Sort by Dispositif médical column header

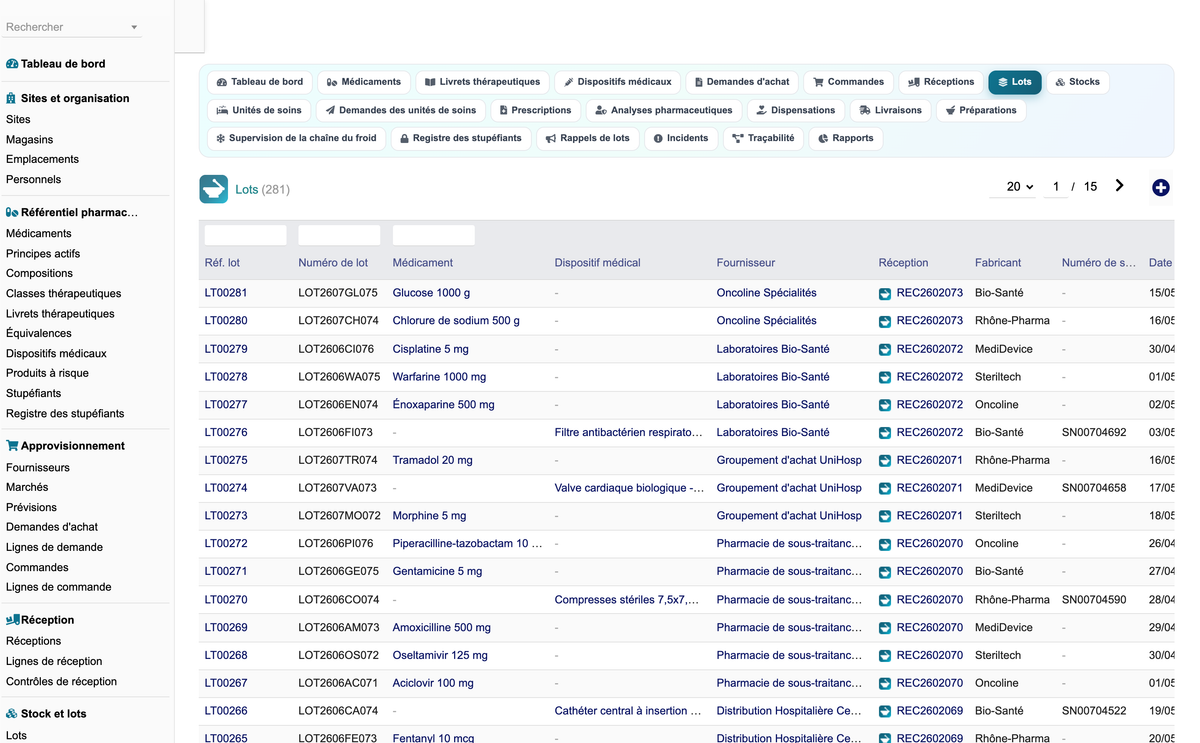598,263
